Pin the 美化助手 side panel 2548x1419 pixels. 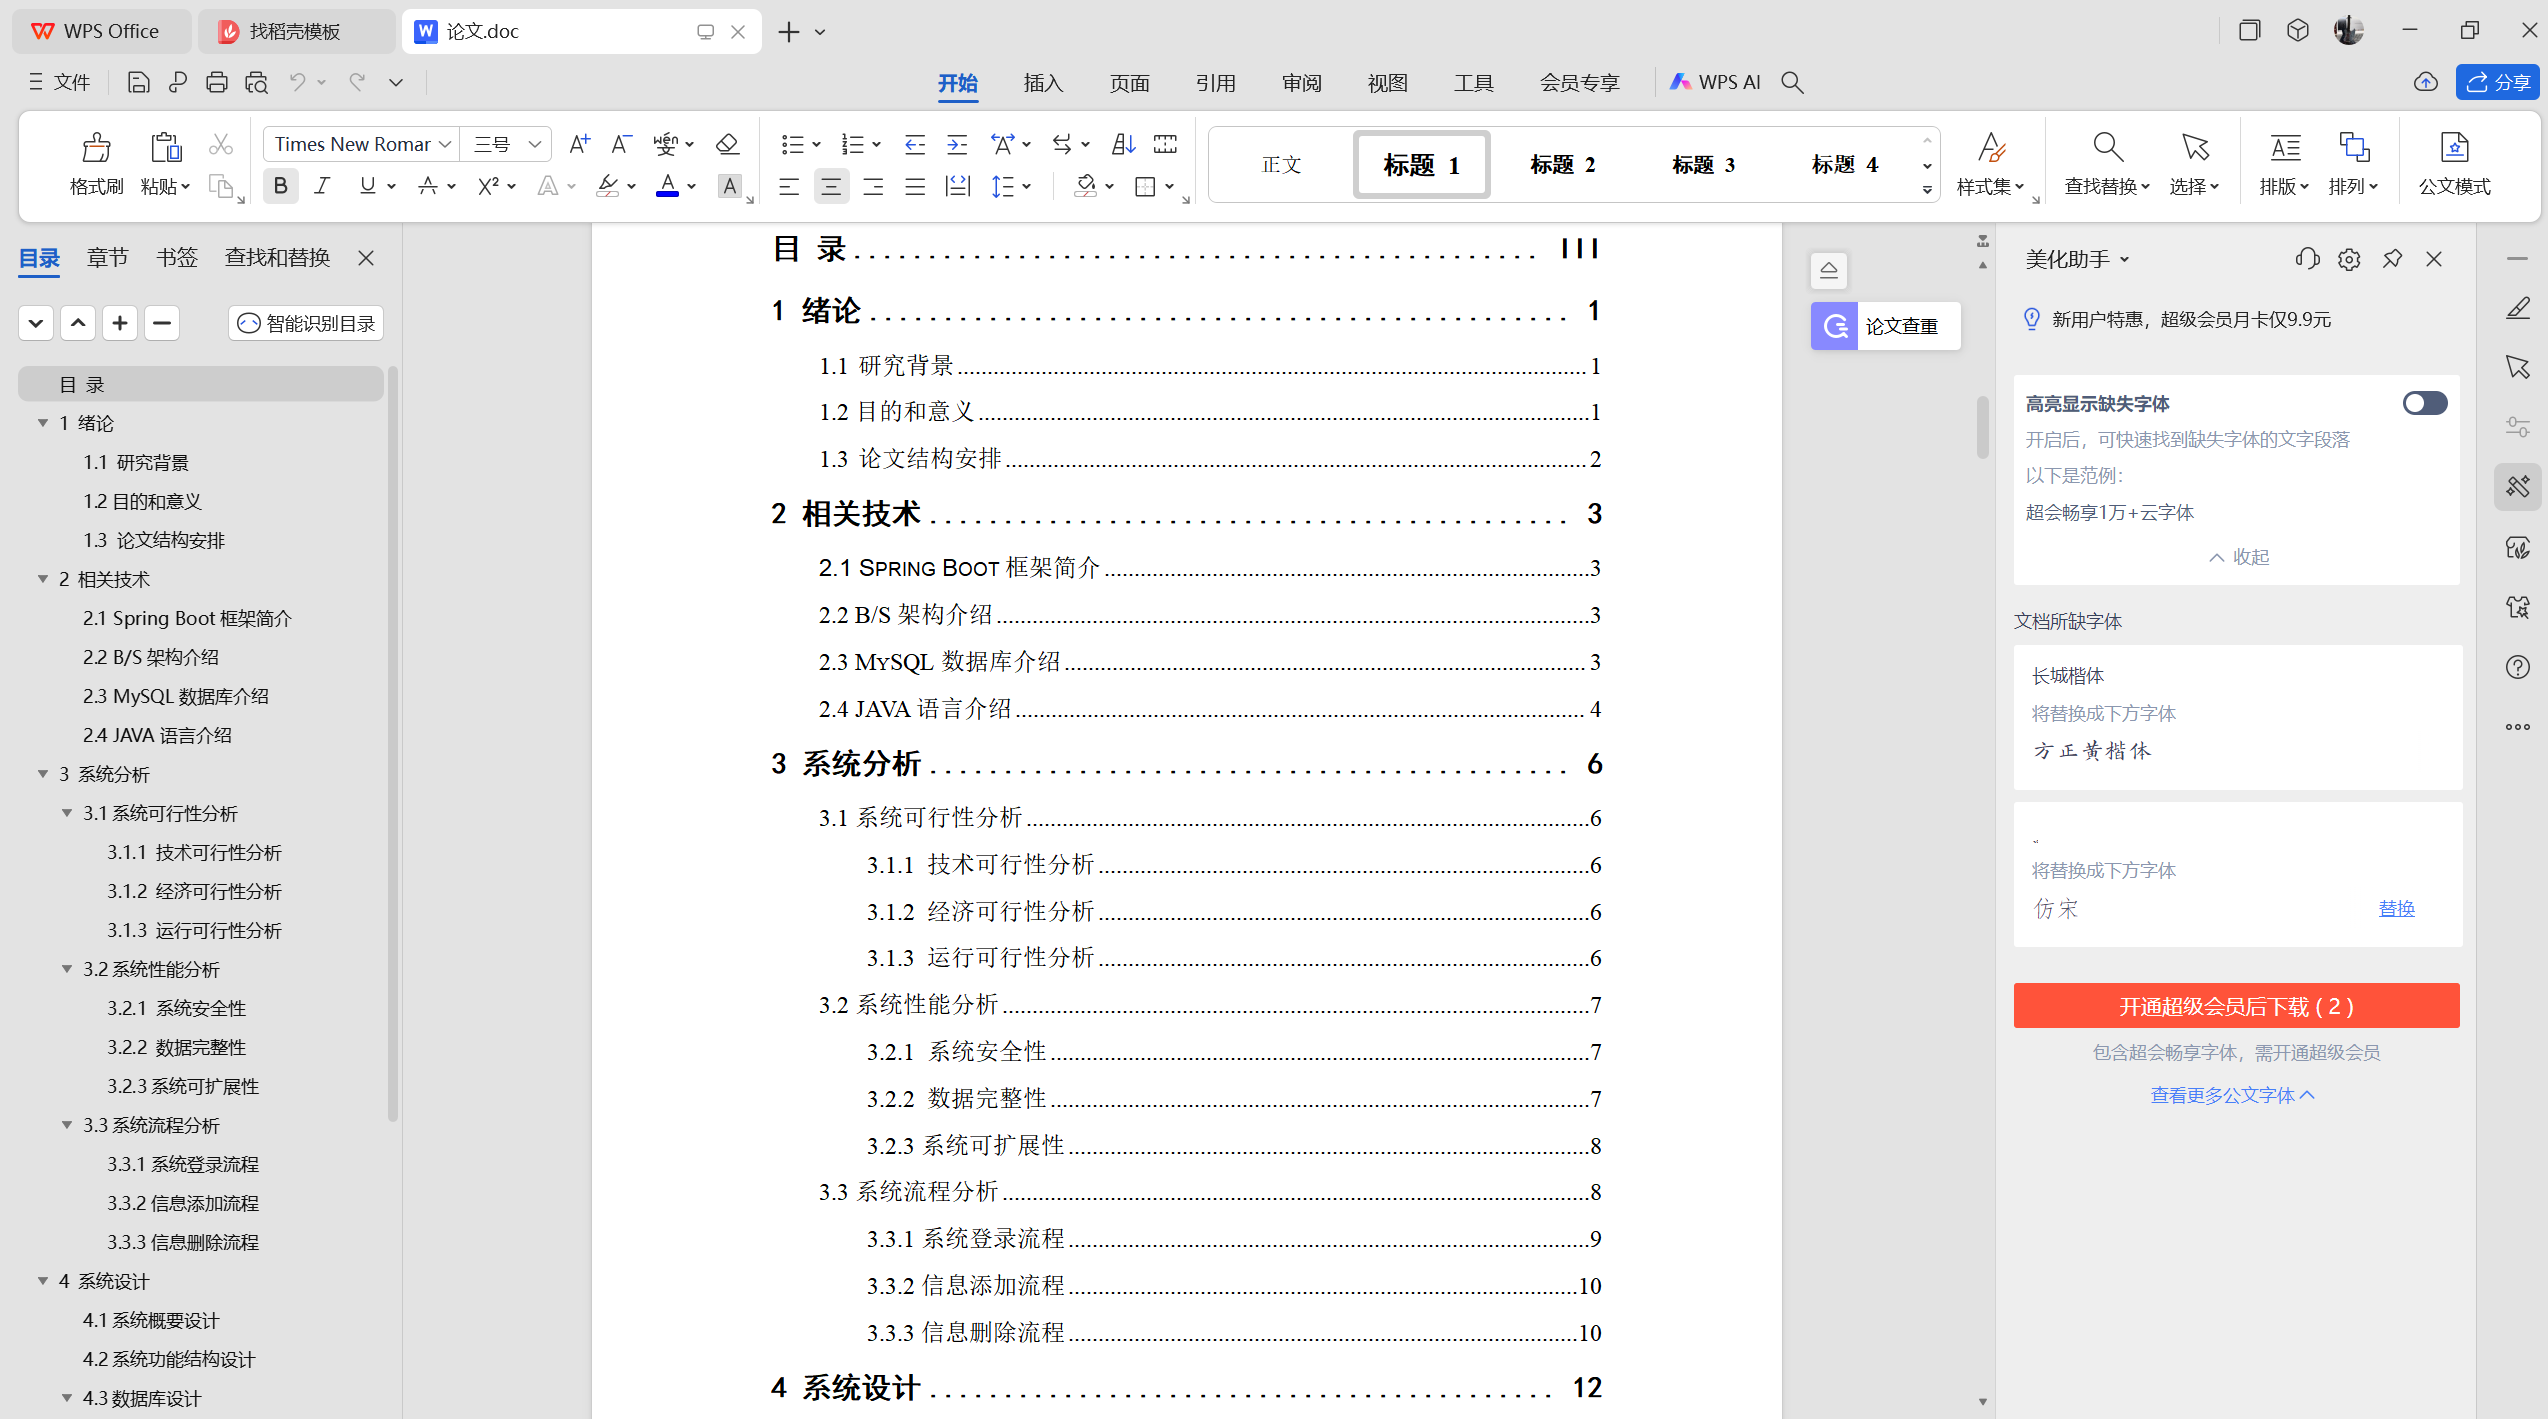(2392, 260)
